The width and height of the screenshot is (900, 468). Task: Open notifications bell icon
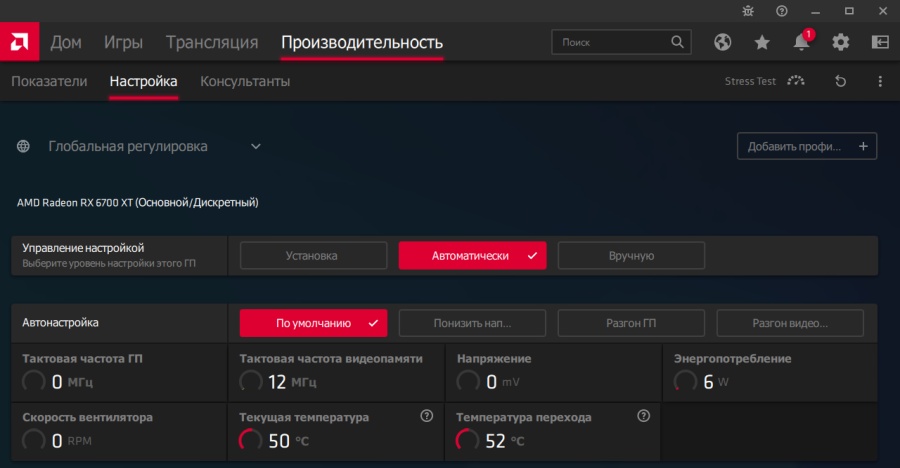(801, 42)
